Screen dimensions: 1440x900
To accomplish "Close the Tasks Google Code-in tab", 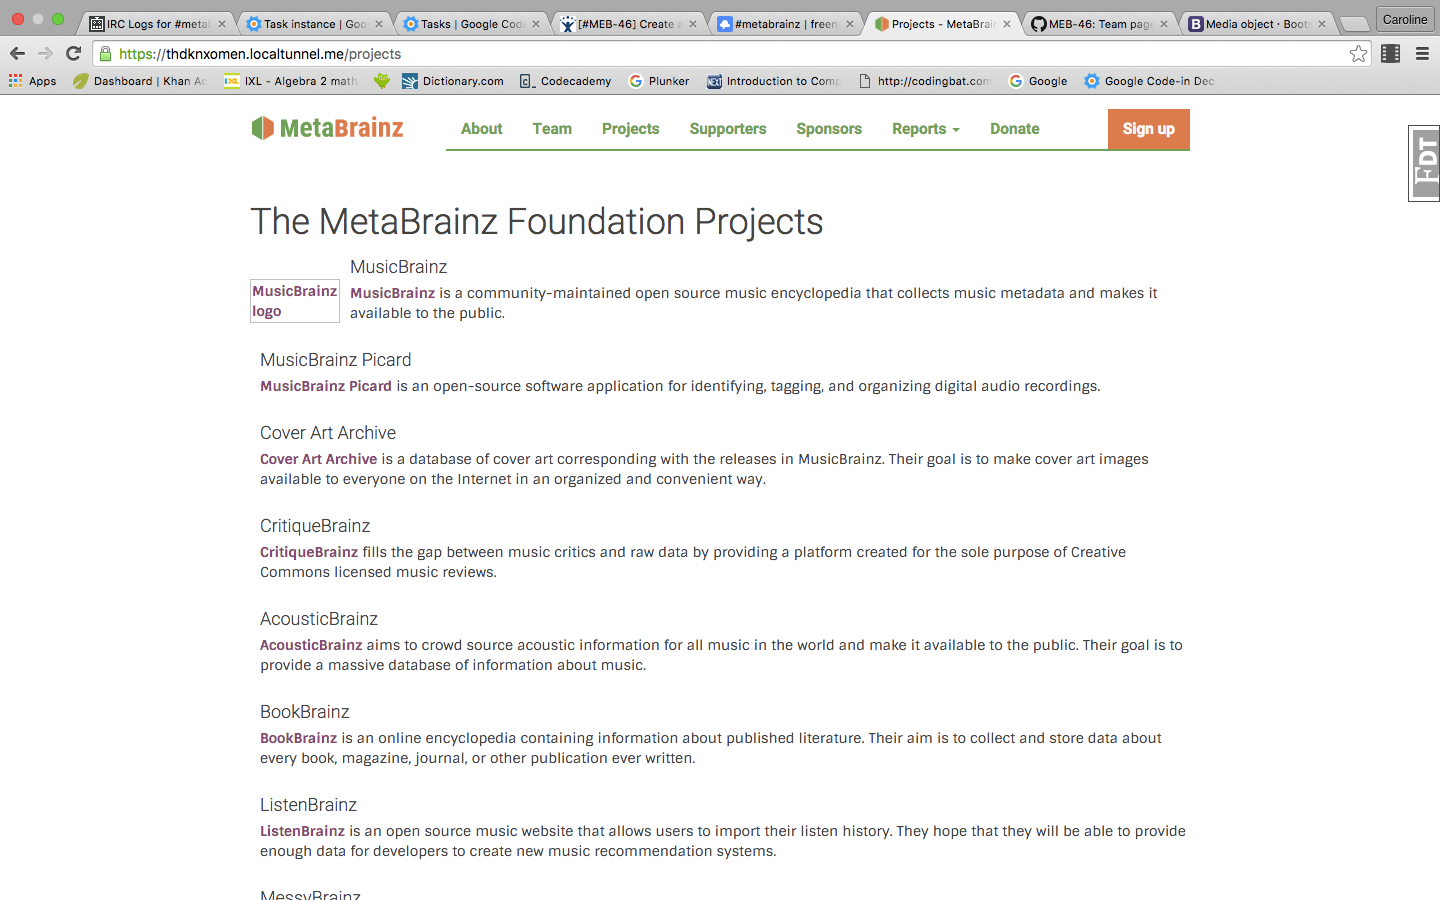I will (x=536, y=24).
